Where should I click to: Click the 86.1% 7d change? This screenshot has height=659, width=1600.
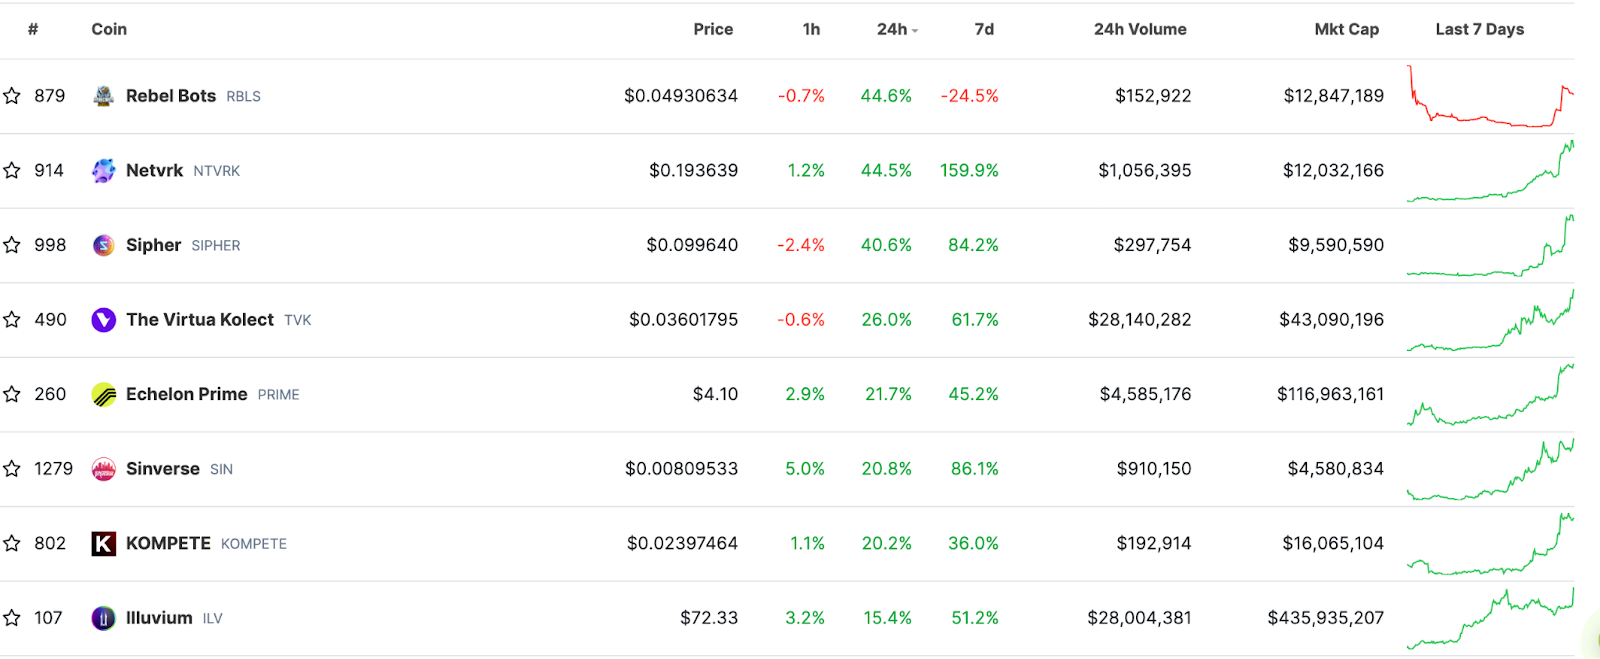click(x=975, y=469)
